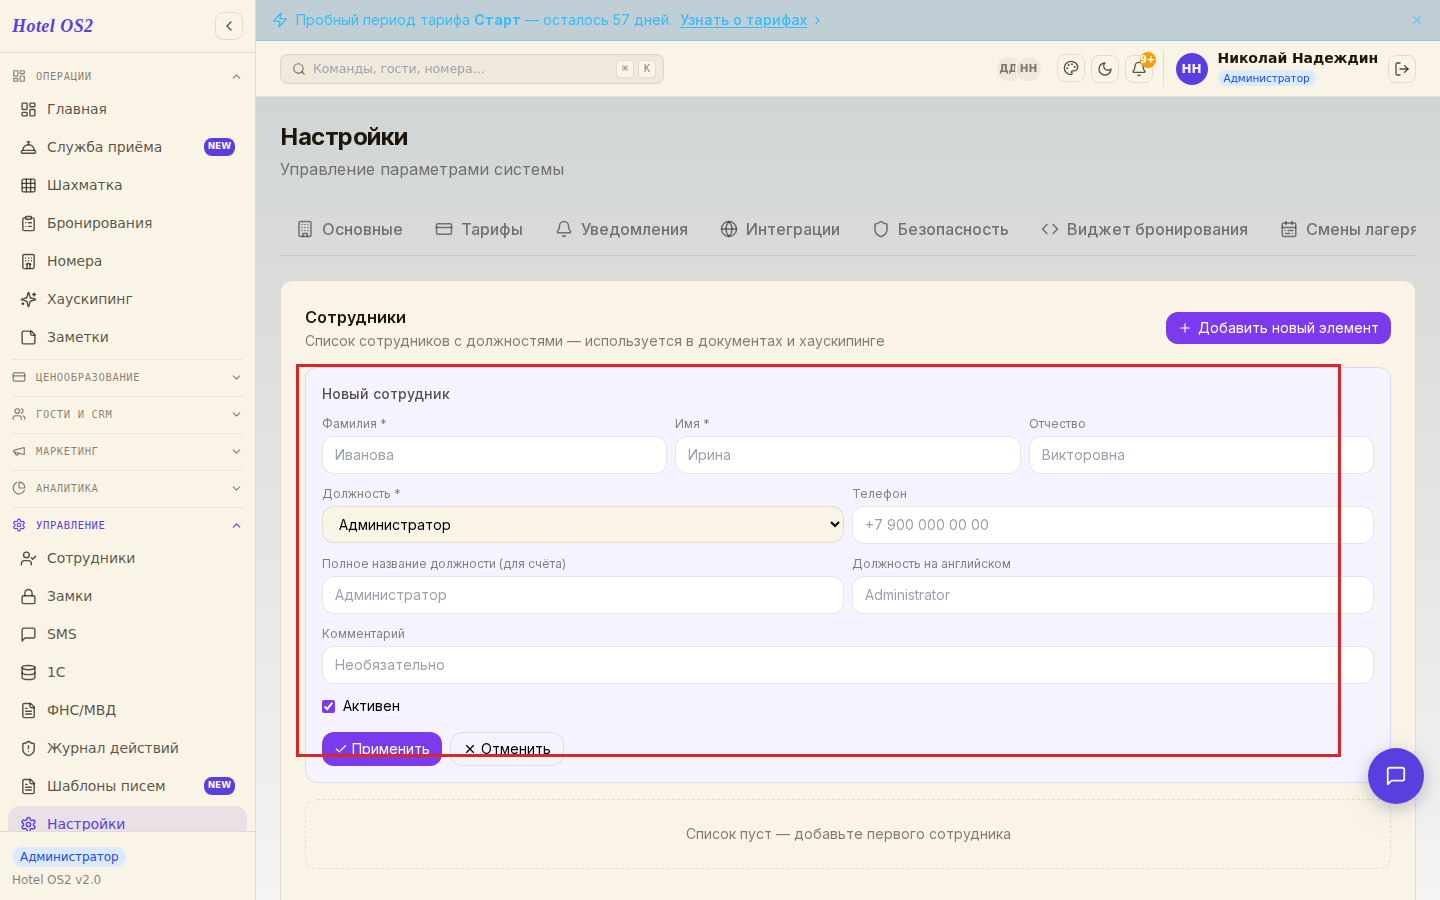Open notifications bell in header
Viewport: 1440px width, 900px height.
pos(1139,69)
